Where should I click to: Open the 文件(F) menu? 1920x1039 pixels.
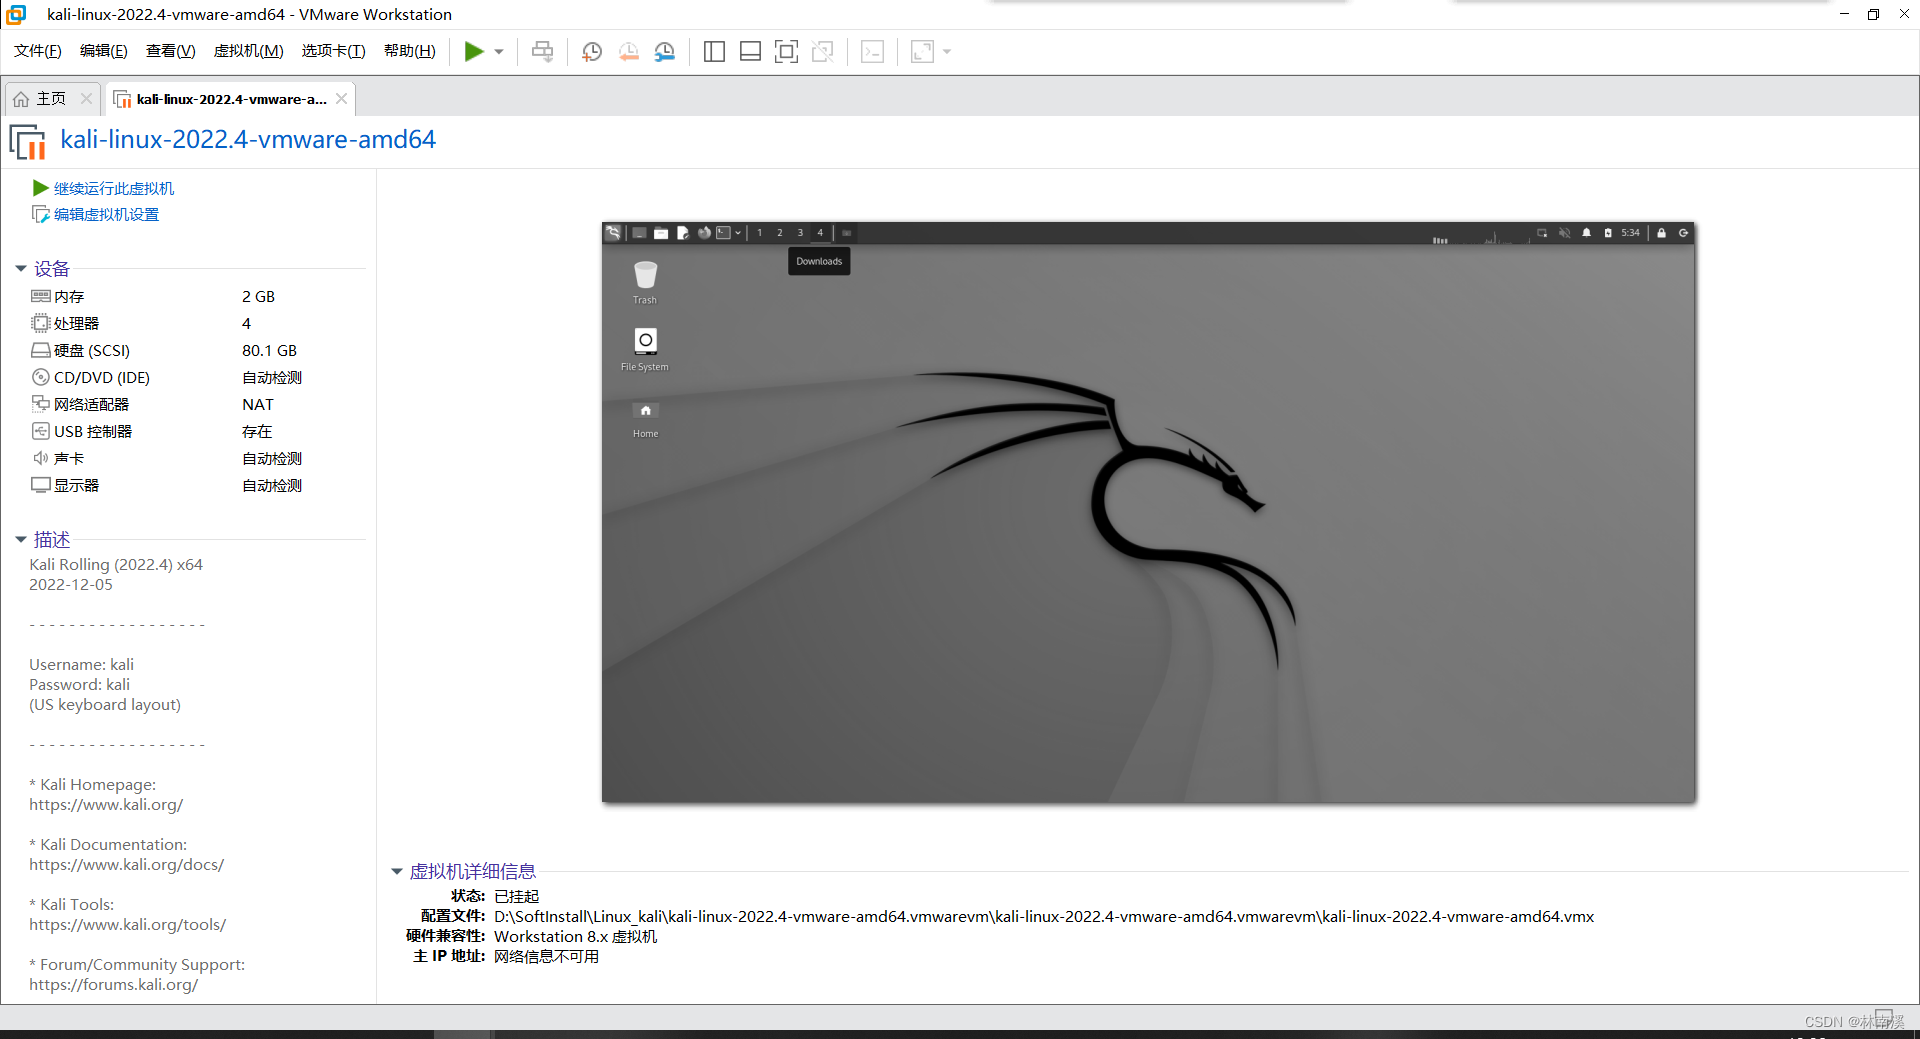[38, 51]
